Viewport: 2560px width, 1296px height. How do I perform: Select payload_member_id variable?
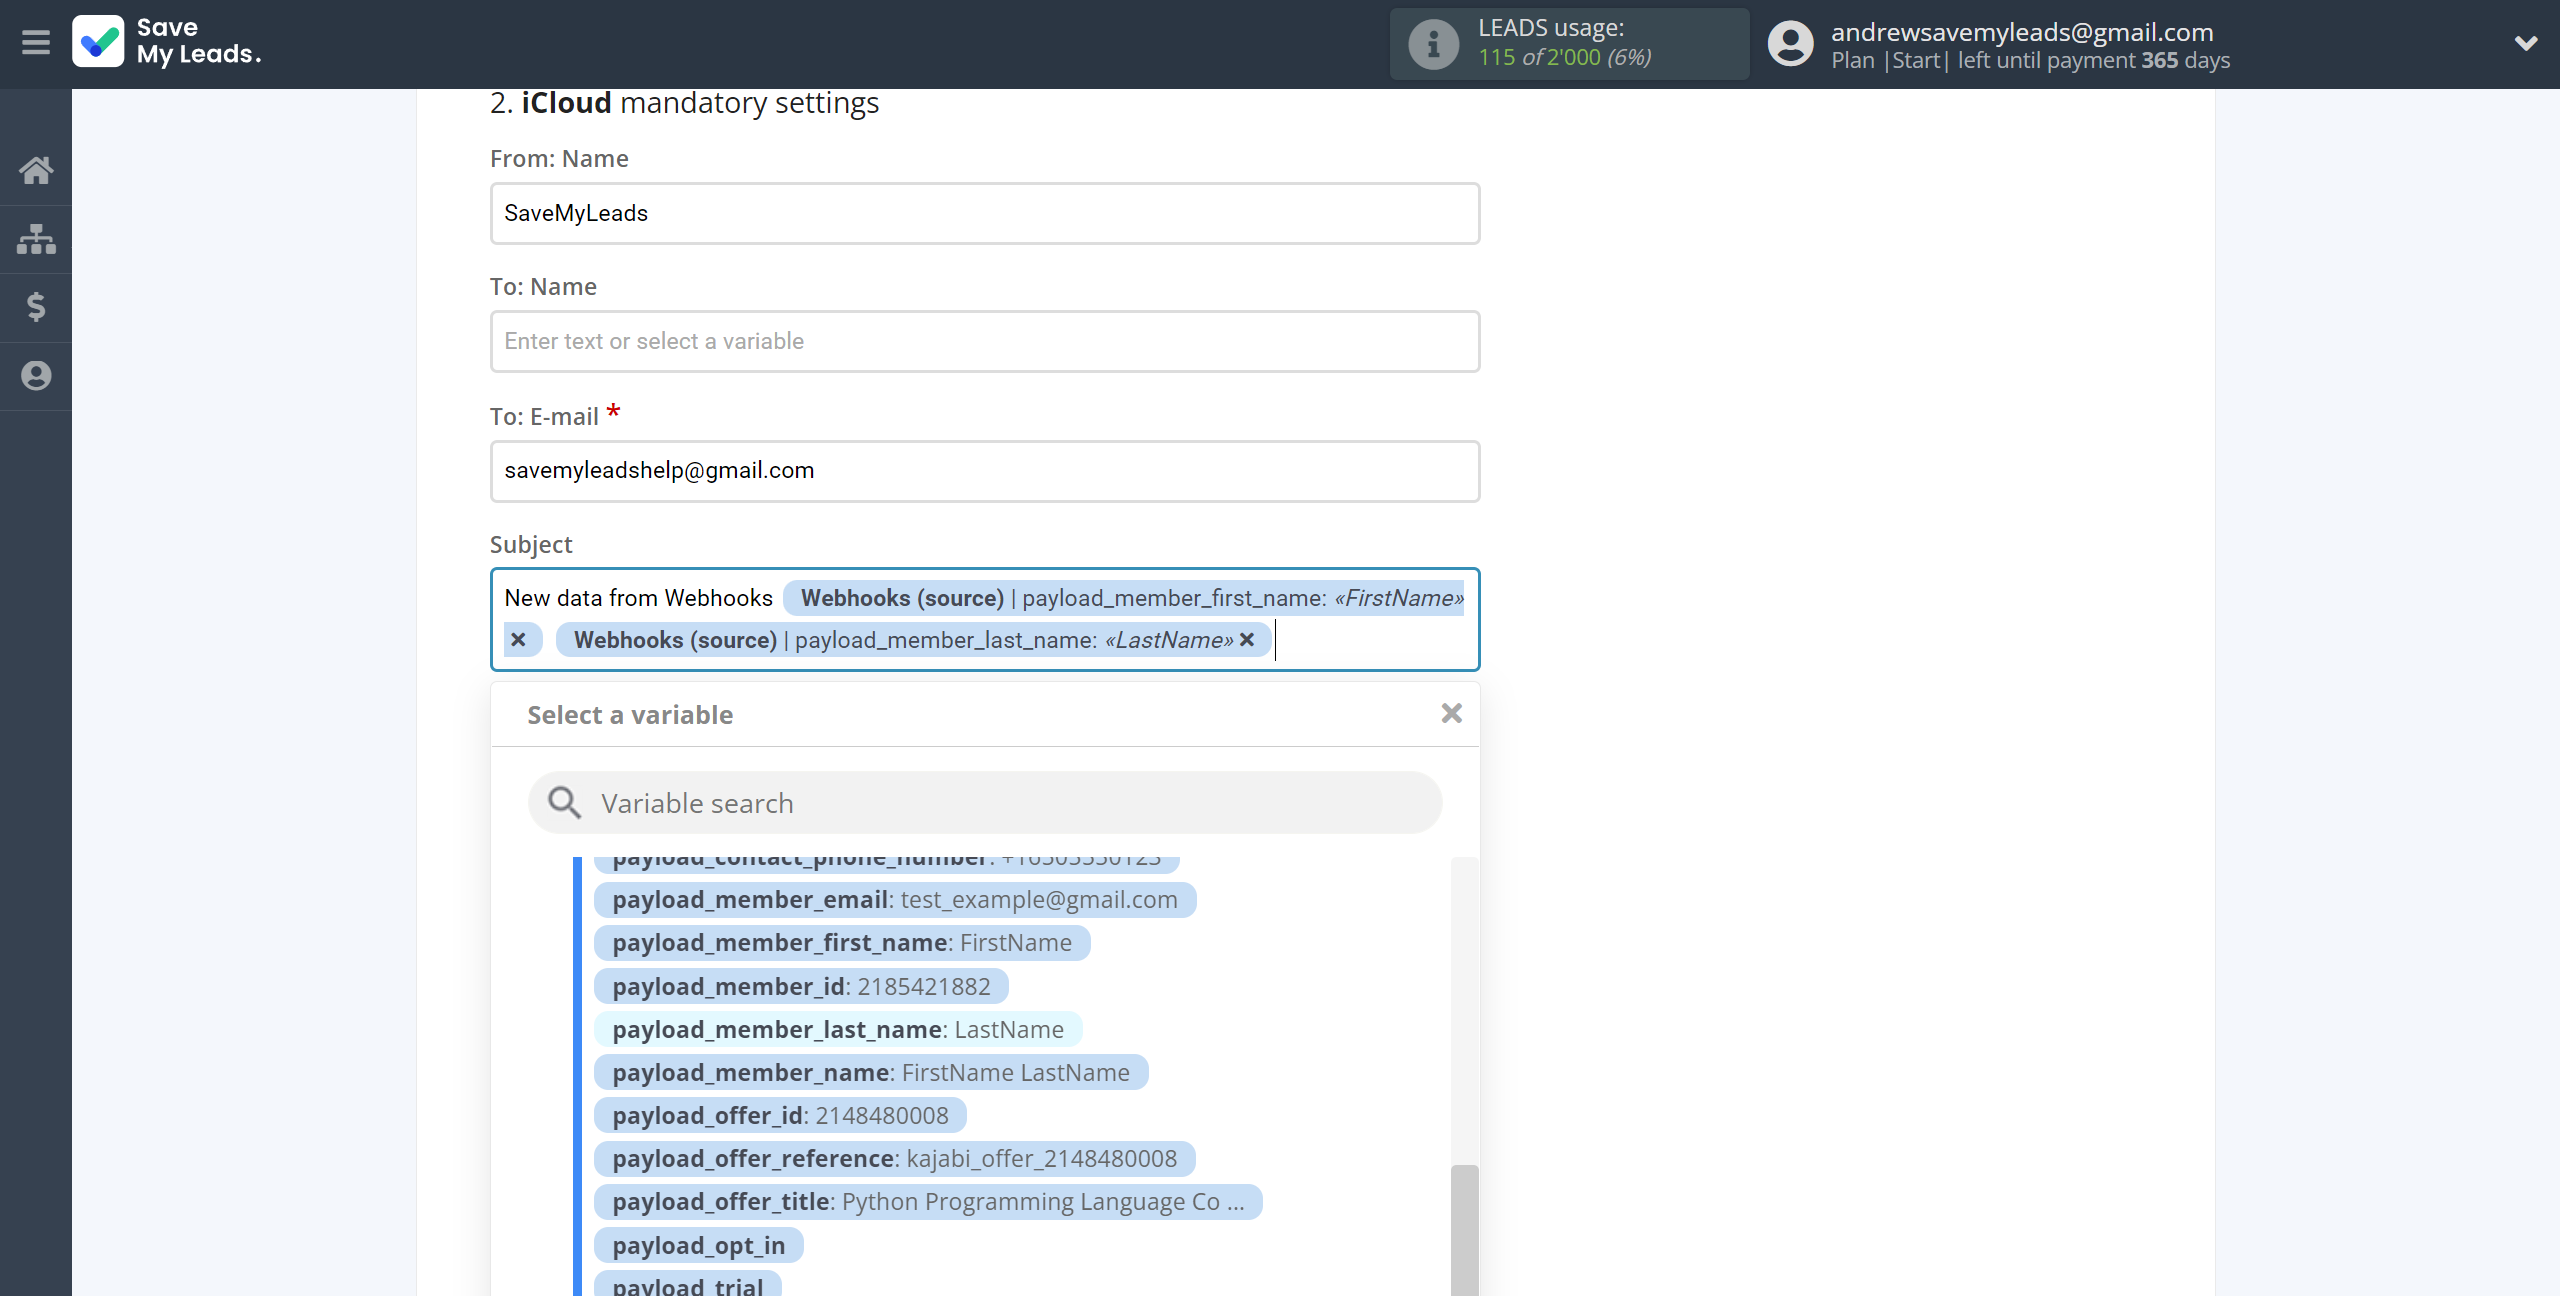click(x=801, y=987)
